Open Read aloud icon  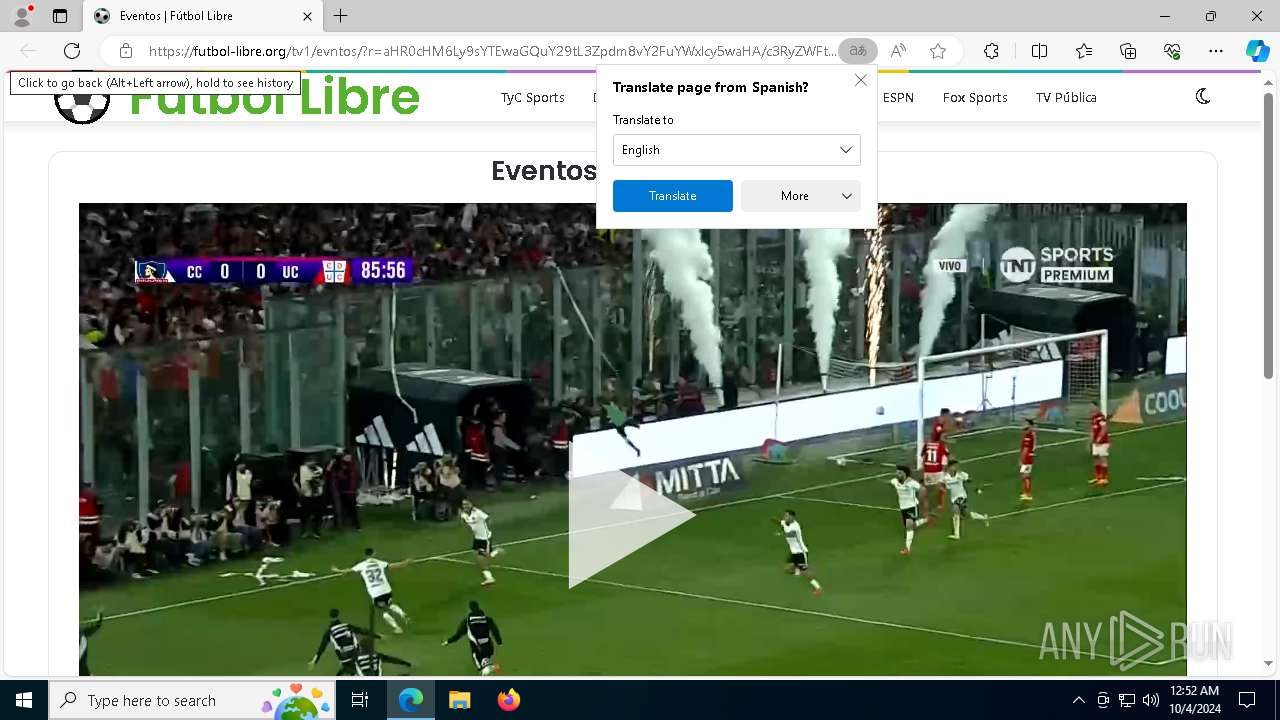[x=898, y=51]
